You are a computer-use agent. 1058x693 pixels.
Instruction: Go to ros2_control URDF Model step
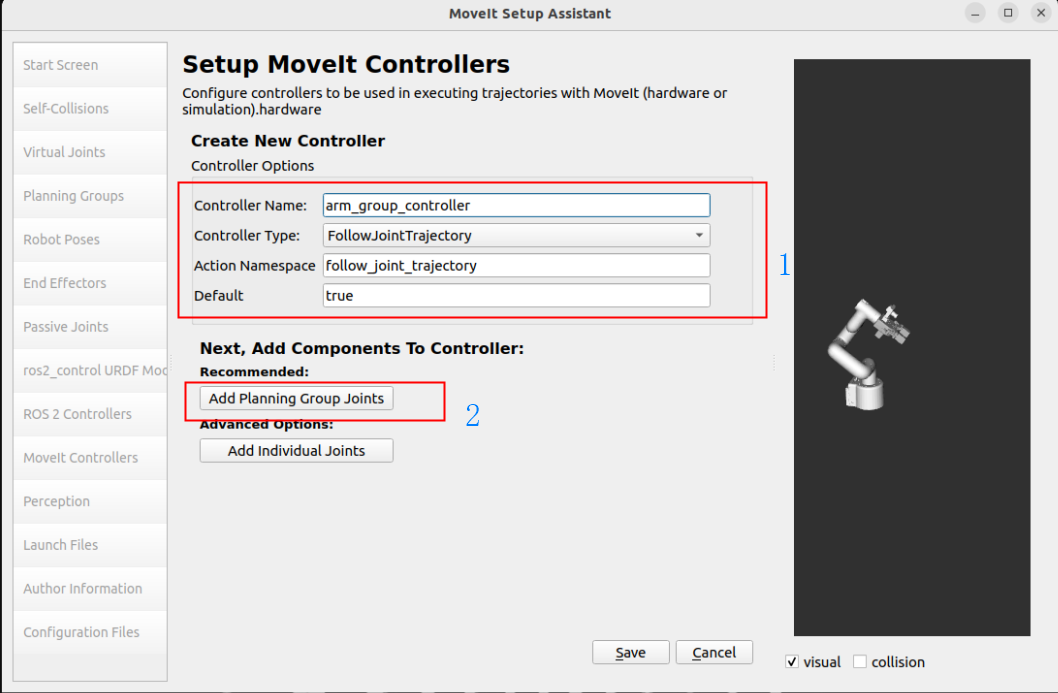click(x=90, y=370)
